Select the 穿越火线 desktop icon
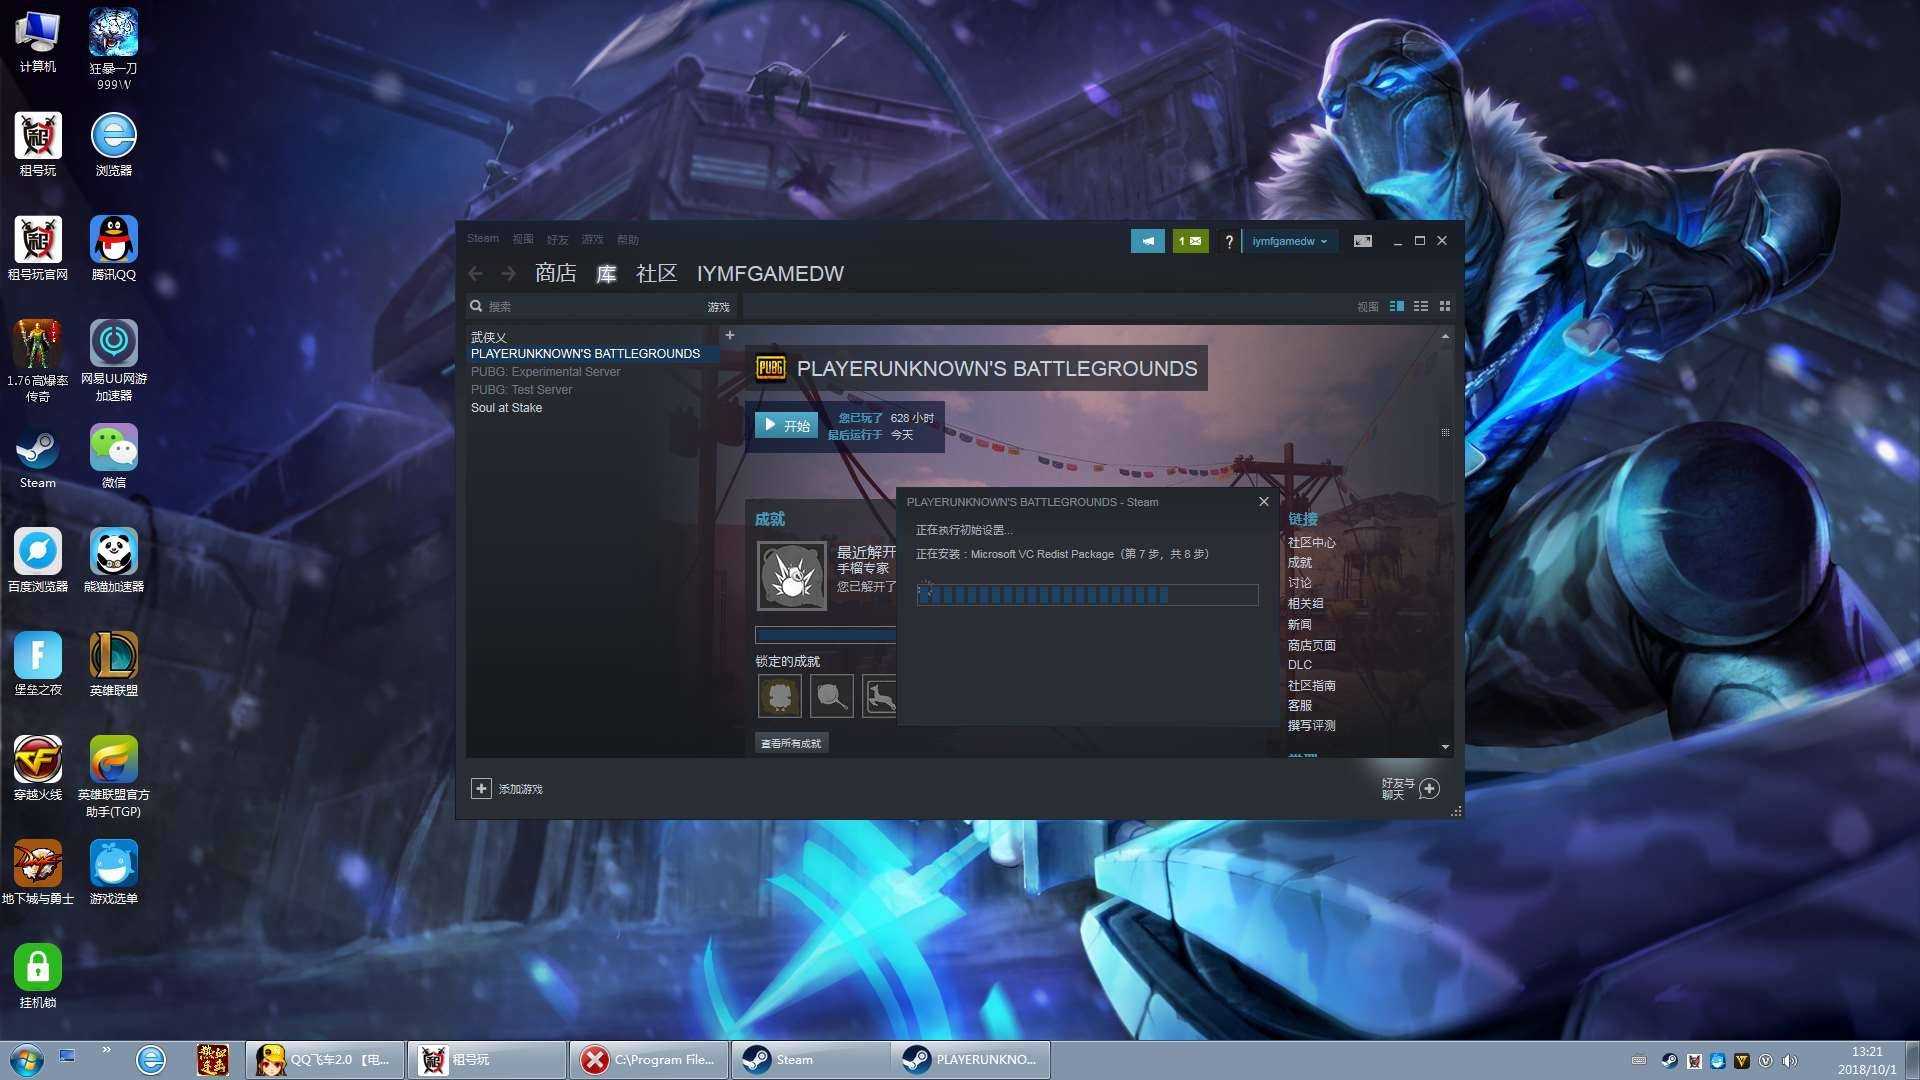This screenshot has width=1920, height=1080. coord(38,769)
